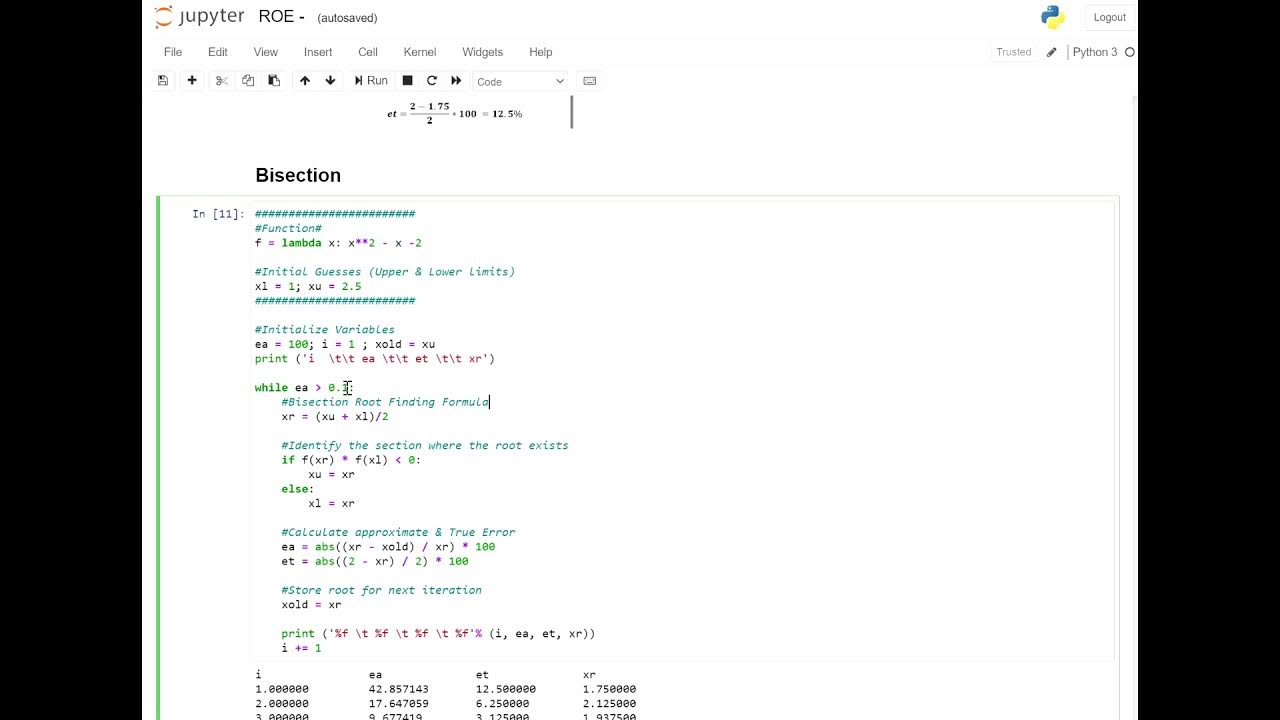
Task: Click the kernel idle status circle
Action: (x=1130, y=52)
